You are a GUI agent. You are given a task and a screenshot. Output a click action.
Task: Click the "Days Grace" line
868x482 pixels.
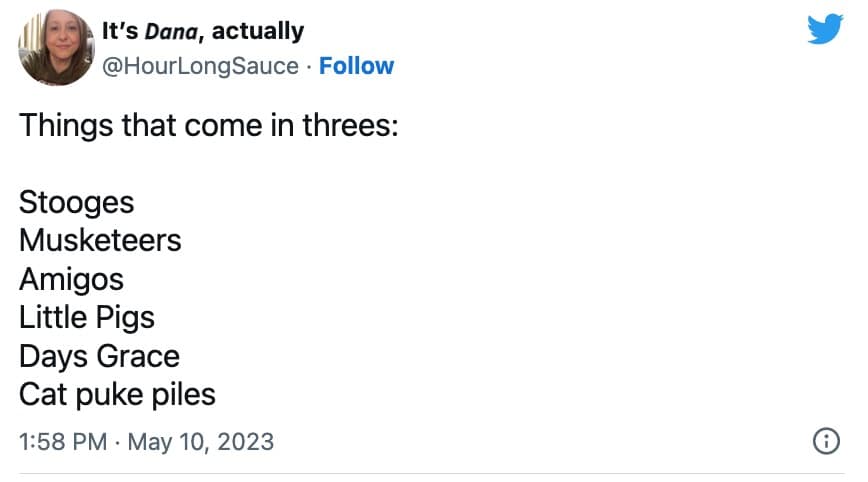[x=99, y=356]
